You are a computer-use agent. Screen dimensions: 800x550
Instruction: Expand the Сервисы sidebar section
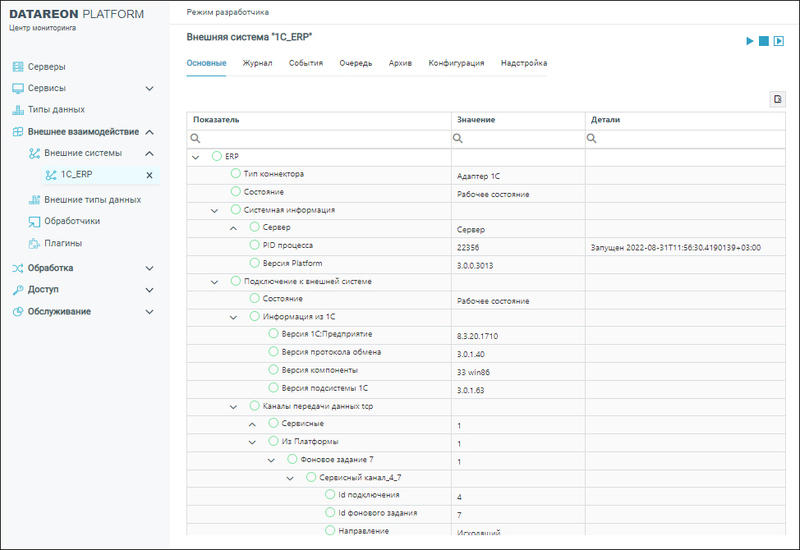149,88
